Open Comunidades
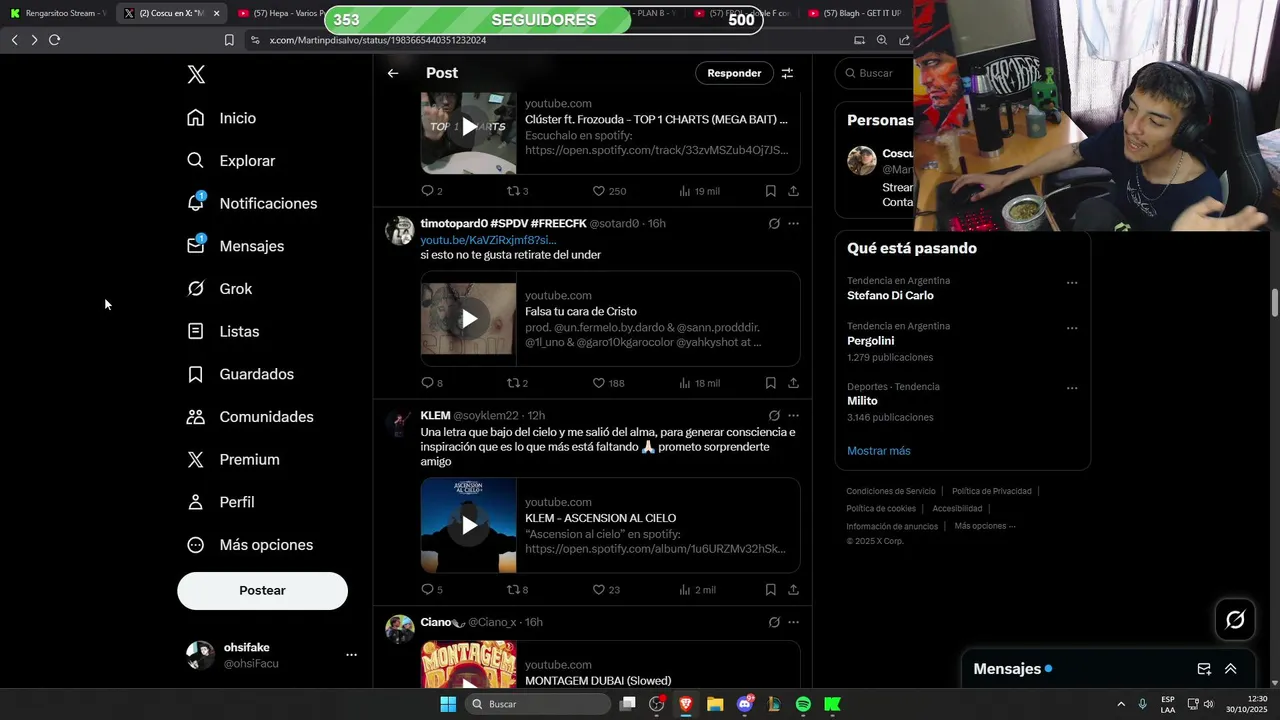The width and height of the screenshot is (1280, 720). tap(250, 417)
